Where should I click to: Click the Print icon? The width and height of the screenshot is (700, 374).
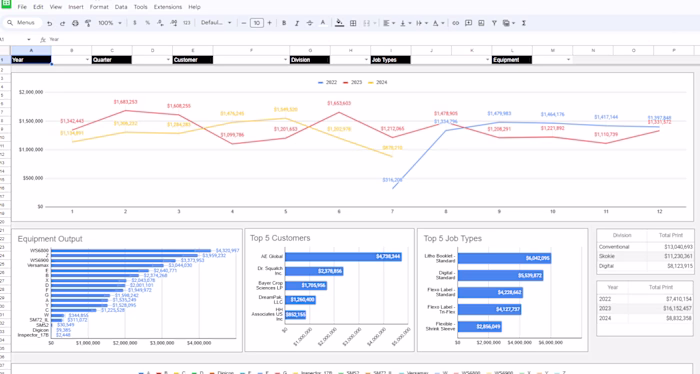[x=75, y=23]
